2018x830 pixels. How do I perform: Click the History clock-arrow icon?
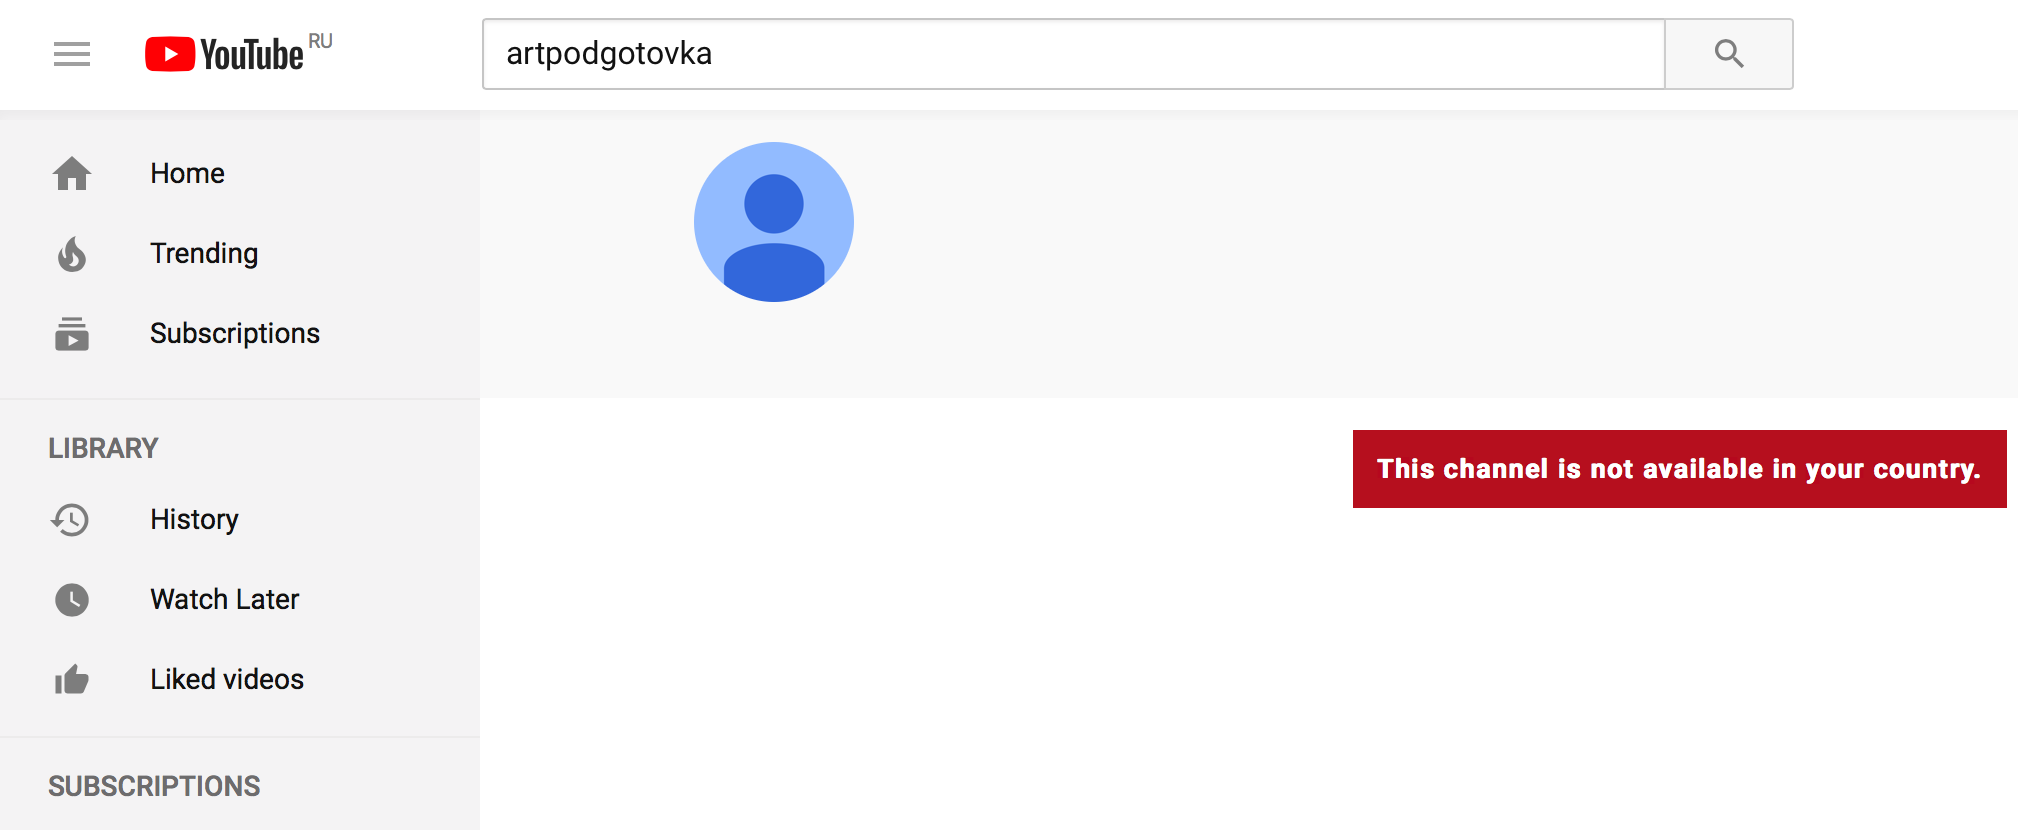(x=71, y=520)
